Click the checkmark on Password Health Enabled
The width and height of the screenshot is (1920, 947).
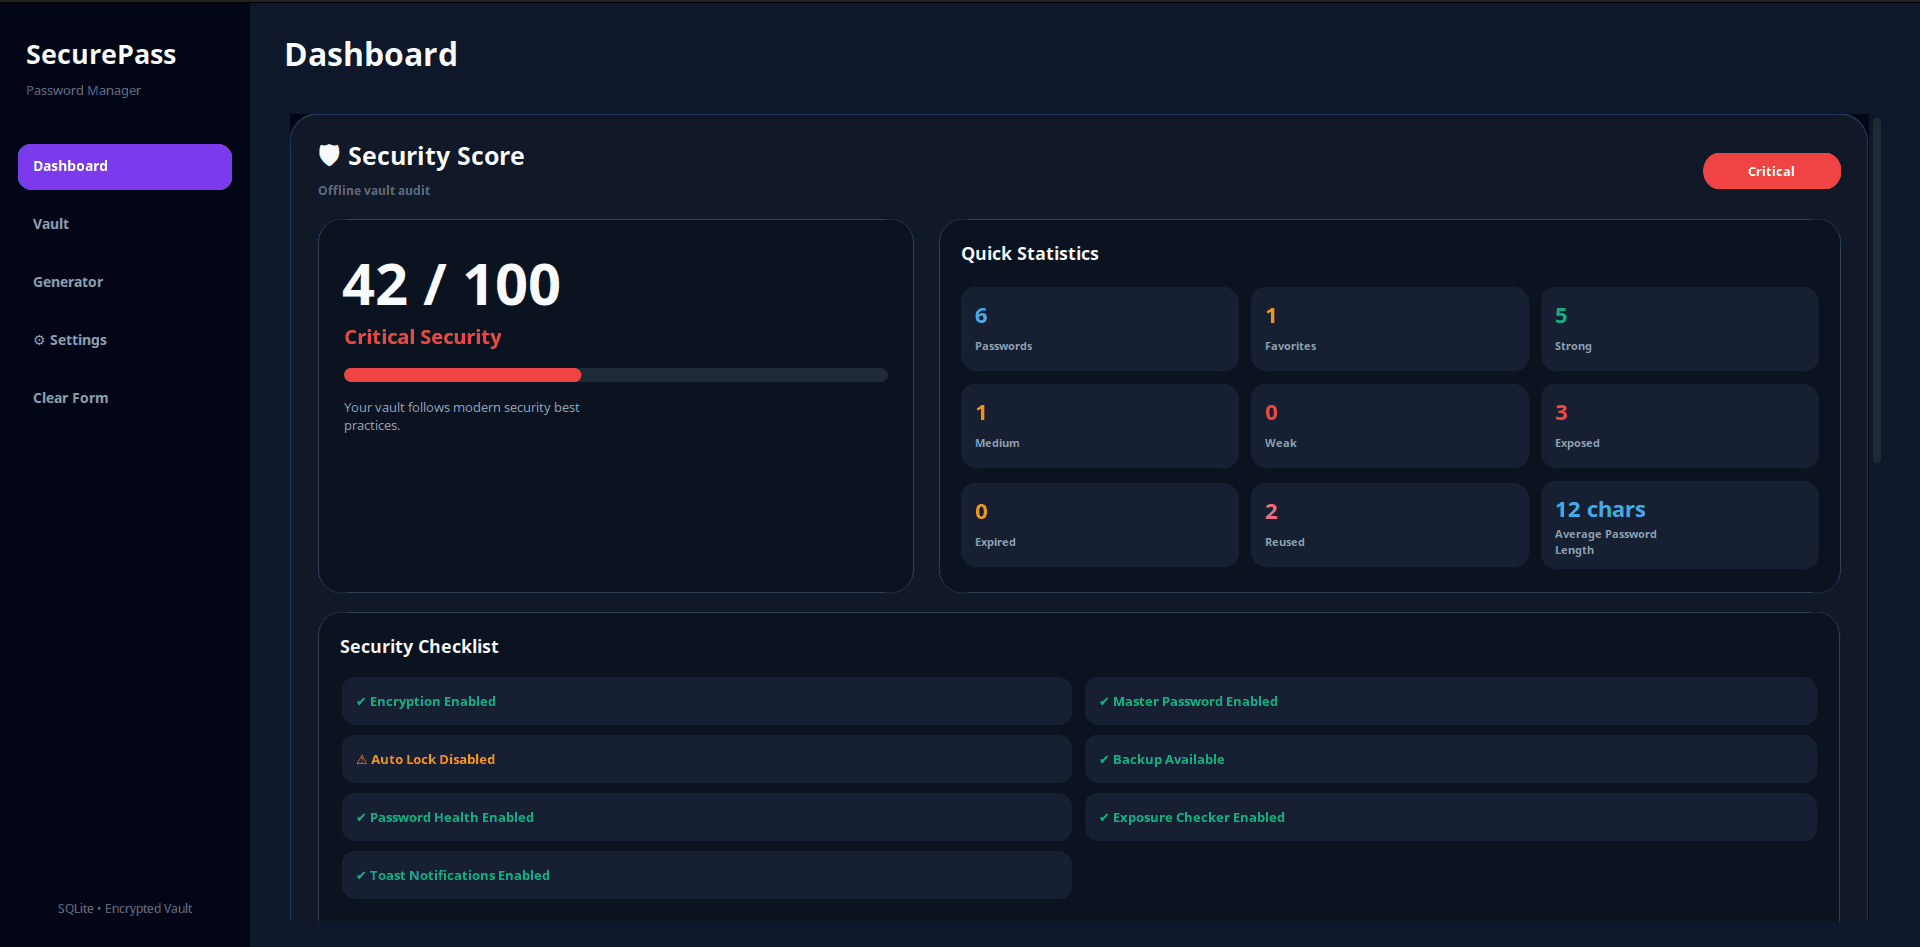(361, 818)
